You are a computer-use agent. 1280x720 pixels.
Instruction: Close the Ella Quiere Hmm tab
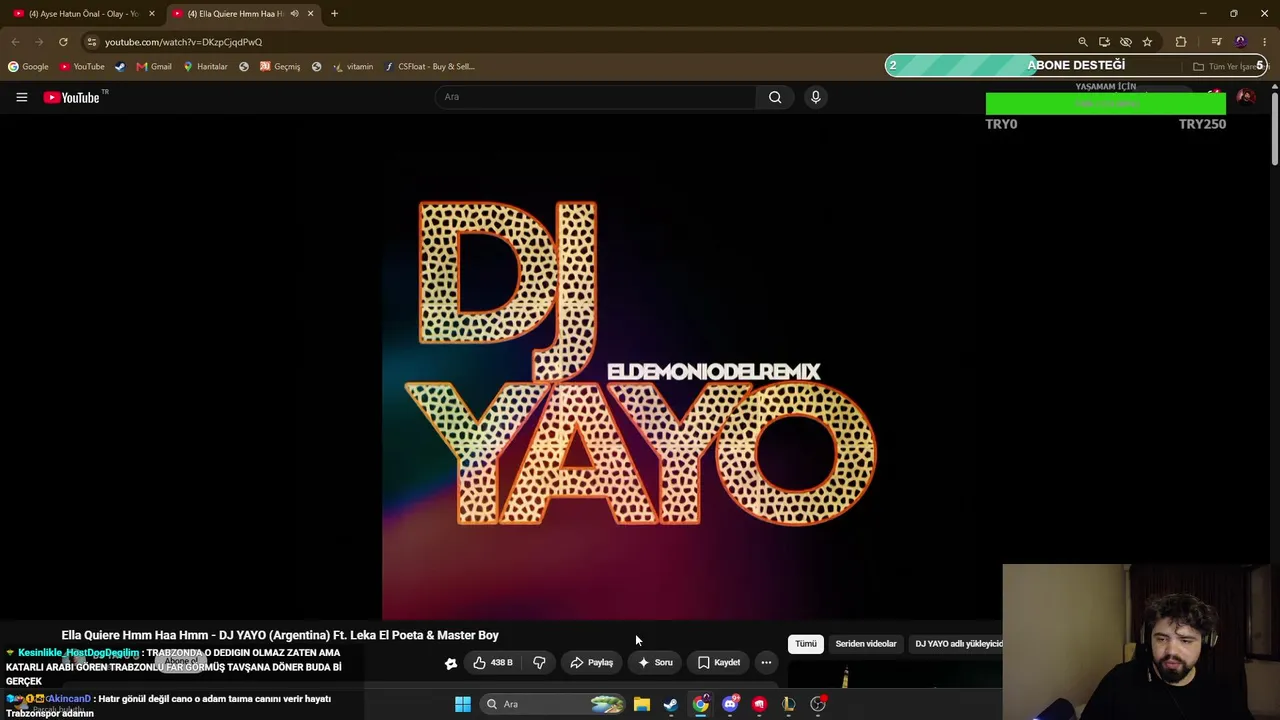click(310, 14)
